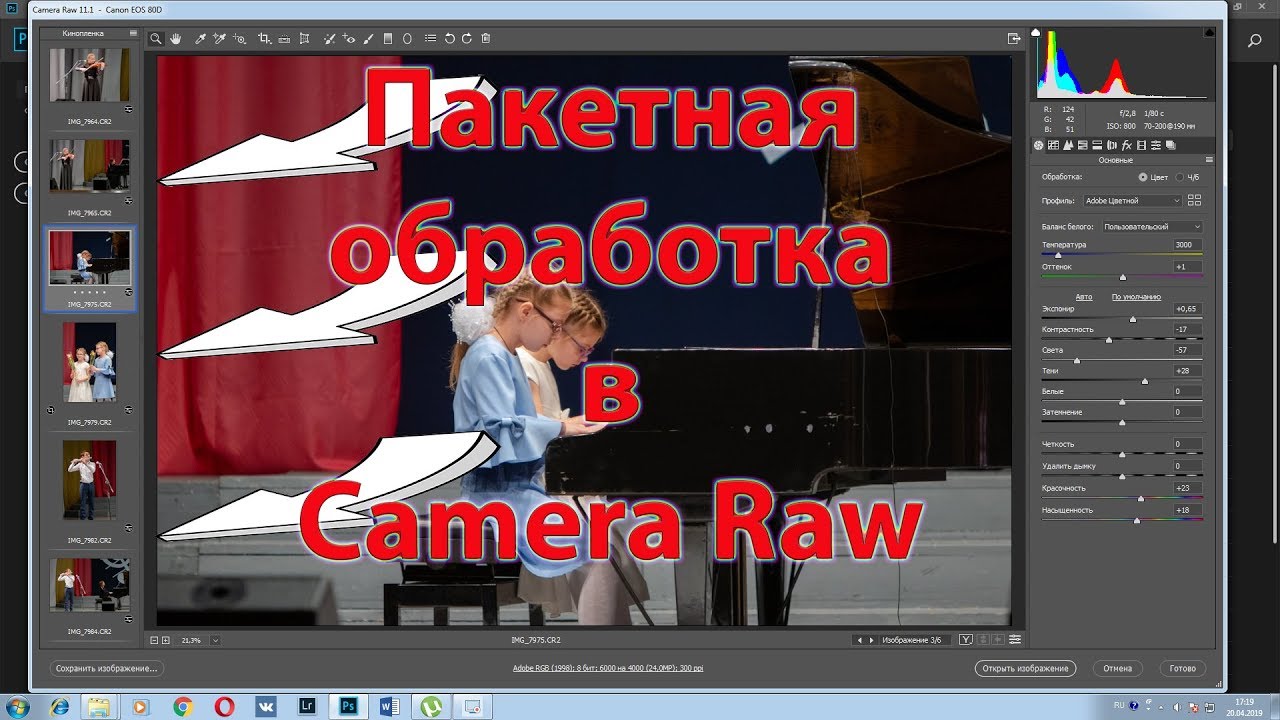Browse profiles with the grid icon
The width and height of the screenshot is (1280, 720).
pos(1194,201)
